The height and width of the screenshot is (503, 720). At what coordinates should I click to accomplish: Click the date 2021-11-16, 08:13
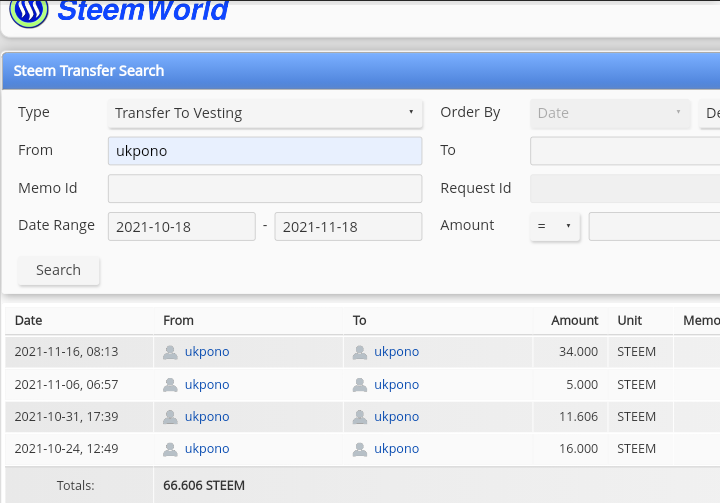[x=67, y=352]
